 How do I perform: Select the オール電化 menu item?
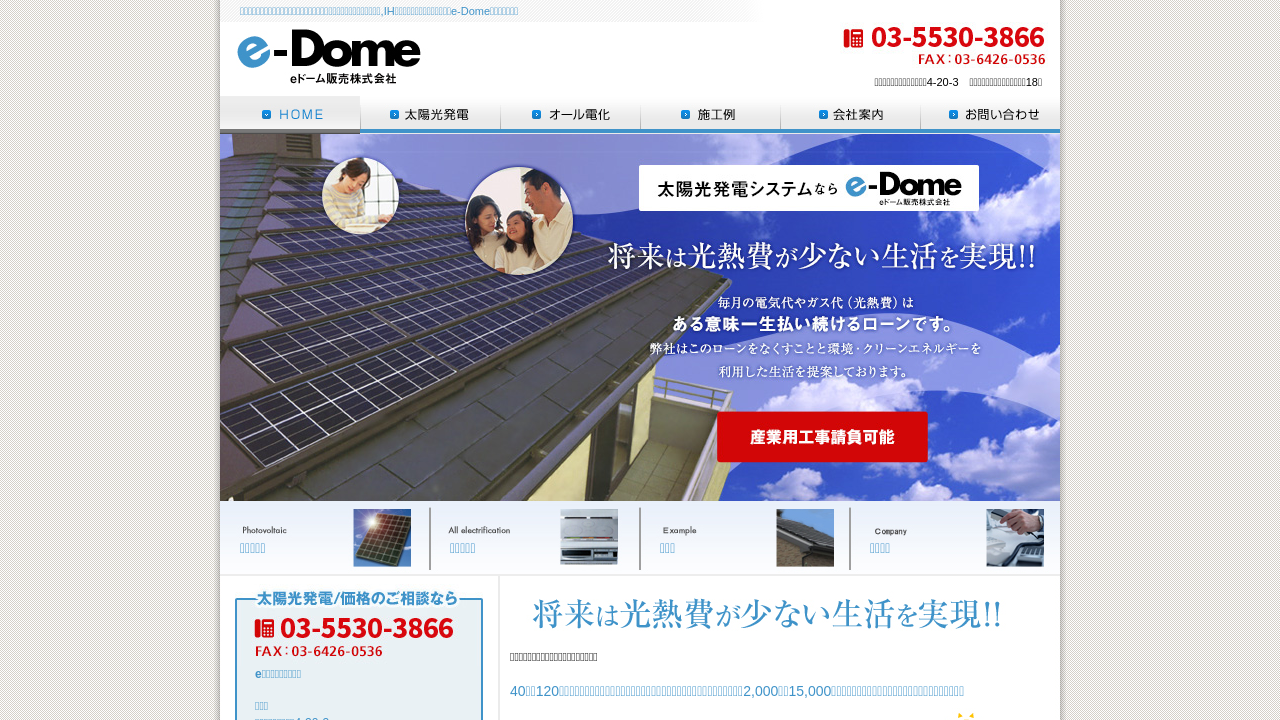(570, 114)
